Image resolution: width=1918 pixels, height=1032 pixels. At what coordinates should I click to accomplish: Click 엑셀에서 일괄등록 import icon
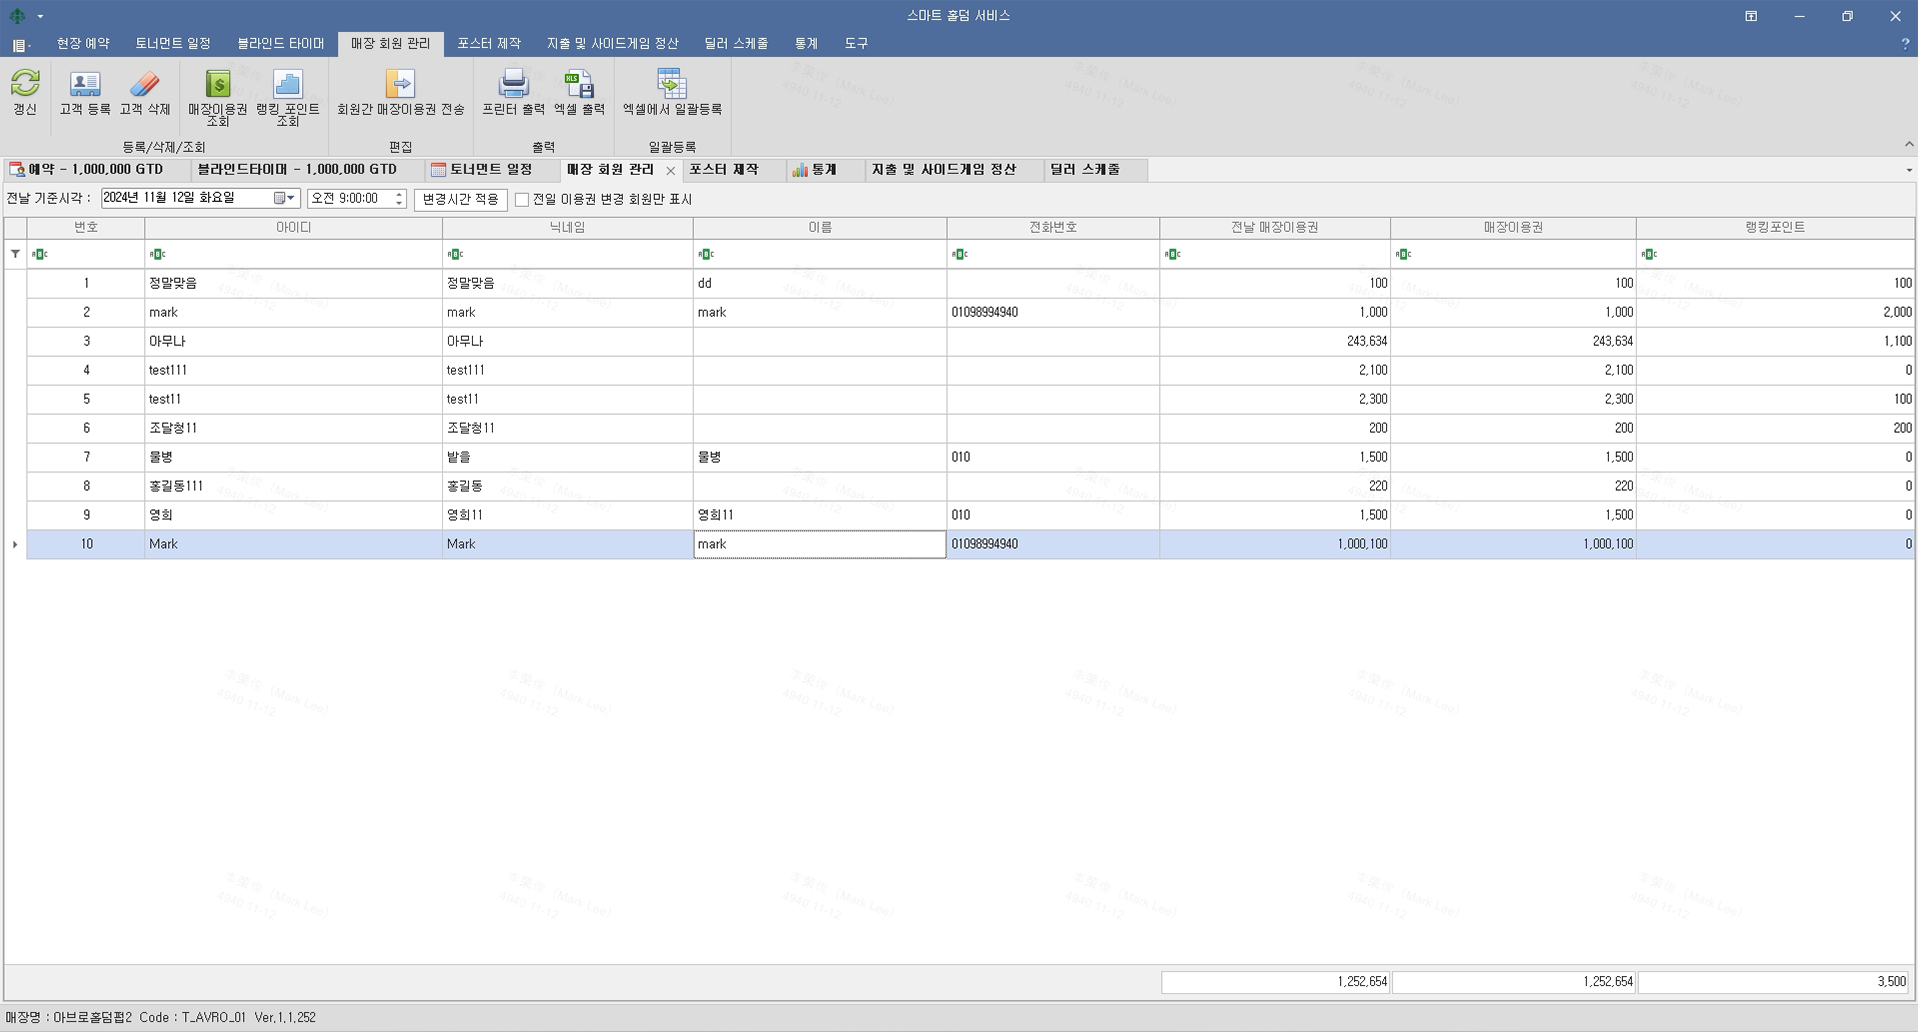click(672, 84)
